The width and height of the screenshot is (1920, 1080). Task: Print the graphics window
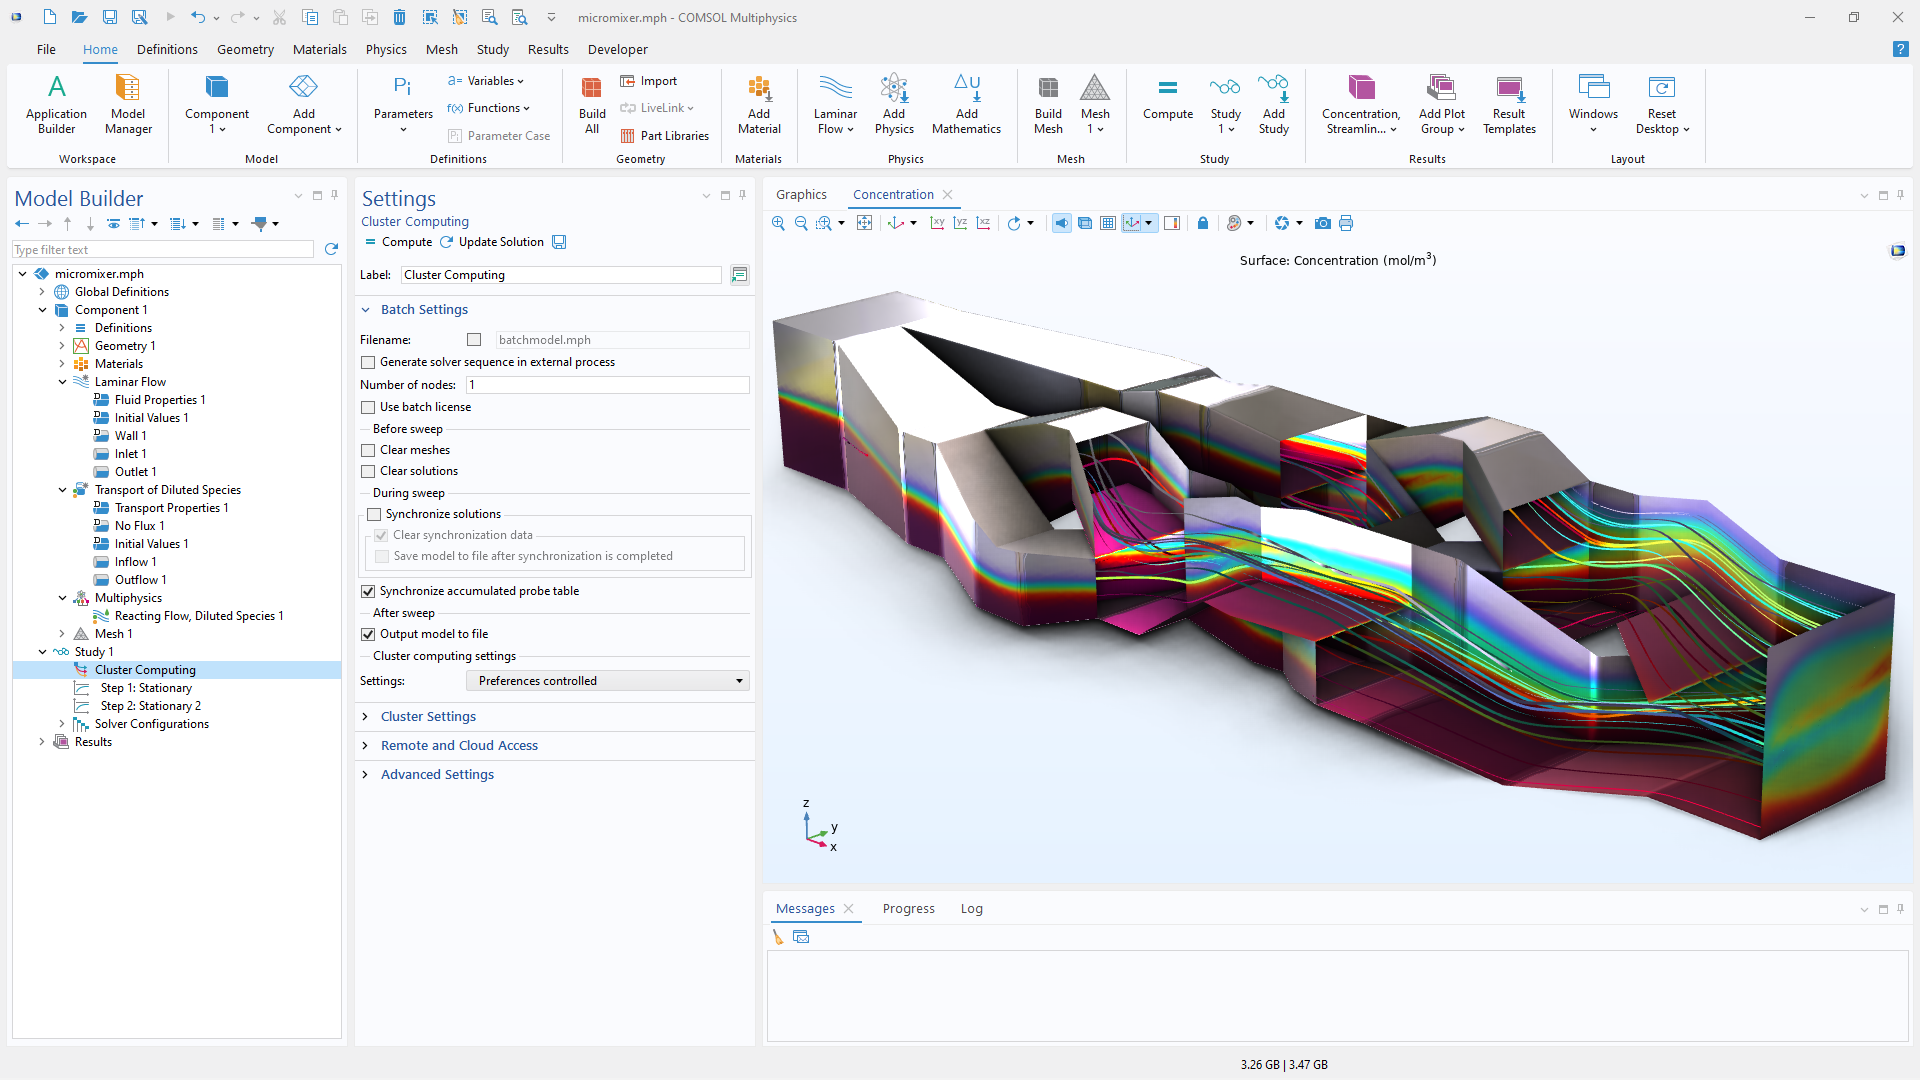coord(1346,223)
